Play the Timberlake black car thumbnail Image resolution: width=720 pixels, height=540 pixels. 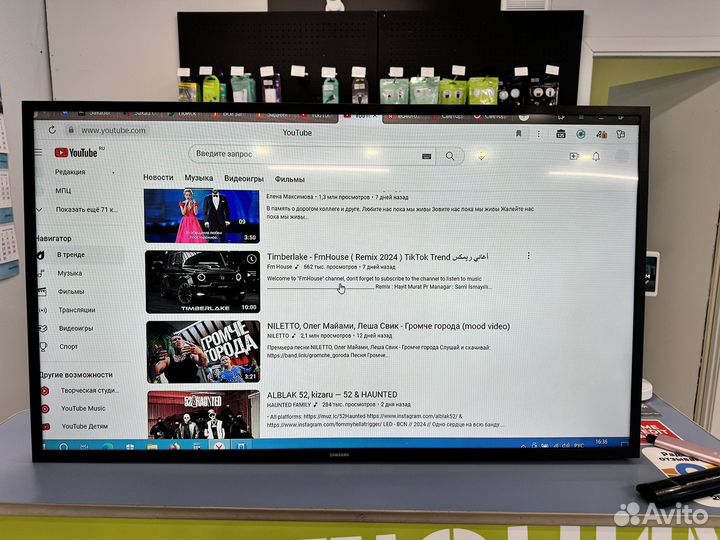click(202, 282)
